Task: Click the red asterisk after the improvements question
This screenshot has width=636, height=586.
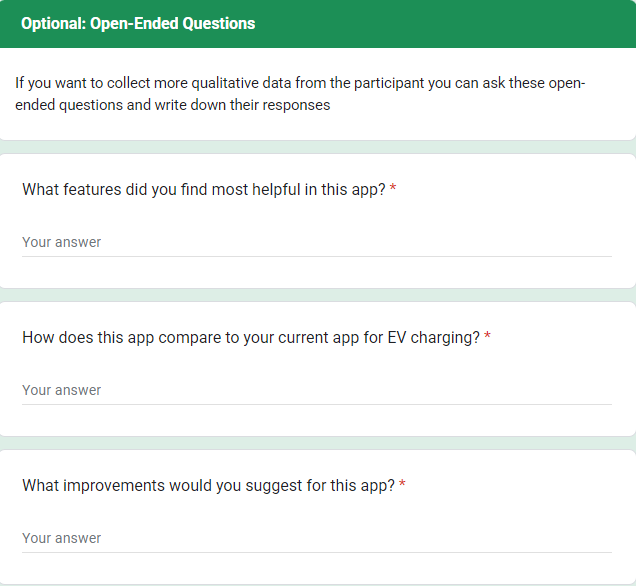Action: [402, 486]
